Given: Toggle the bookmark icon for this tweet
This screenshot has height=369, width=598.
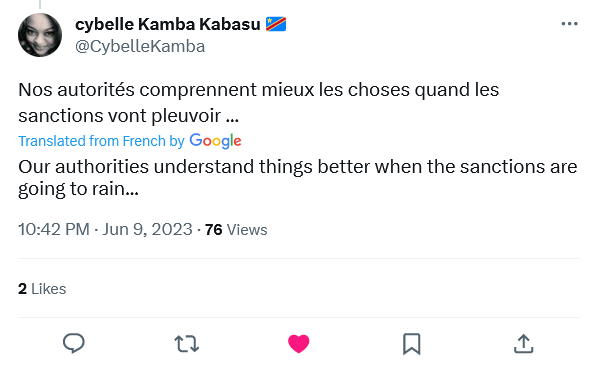Looking at the screenshot, I should tap(412, 344).
